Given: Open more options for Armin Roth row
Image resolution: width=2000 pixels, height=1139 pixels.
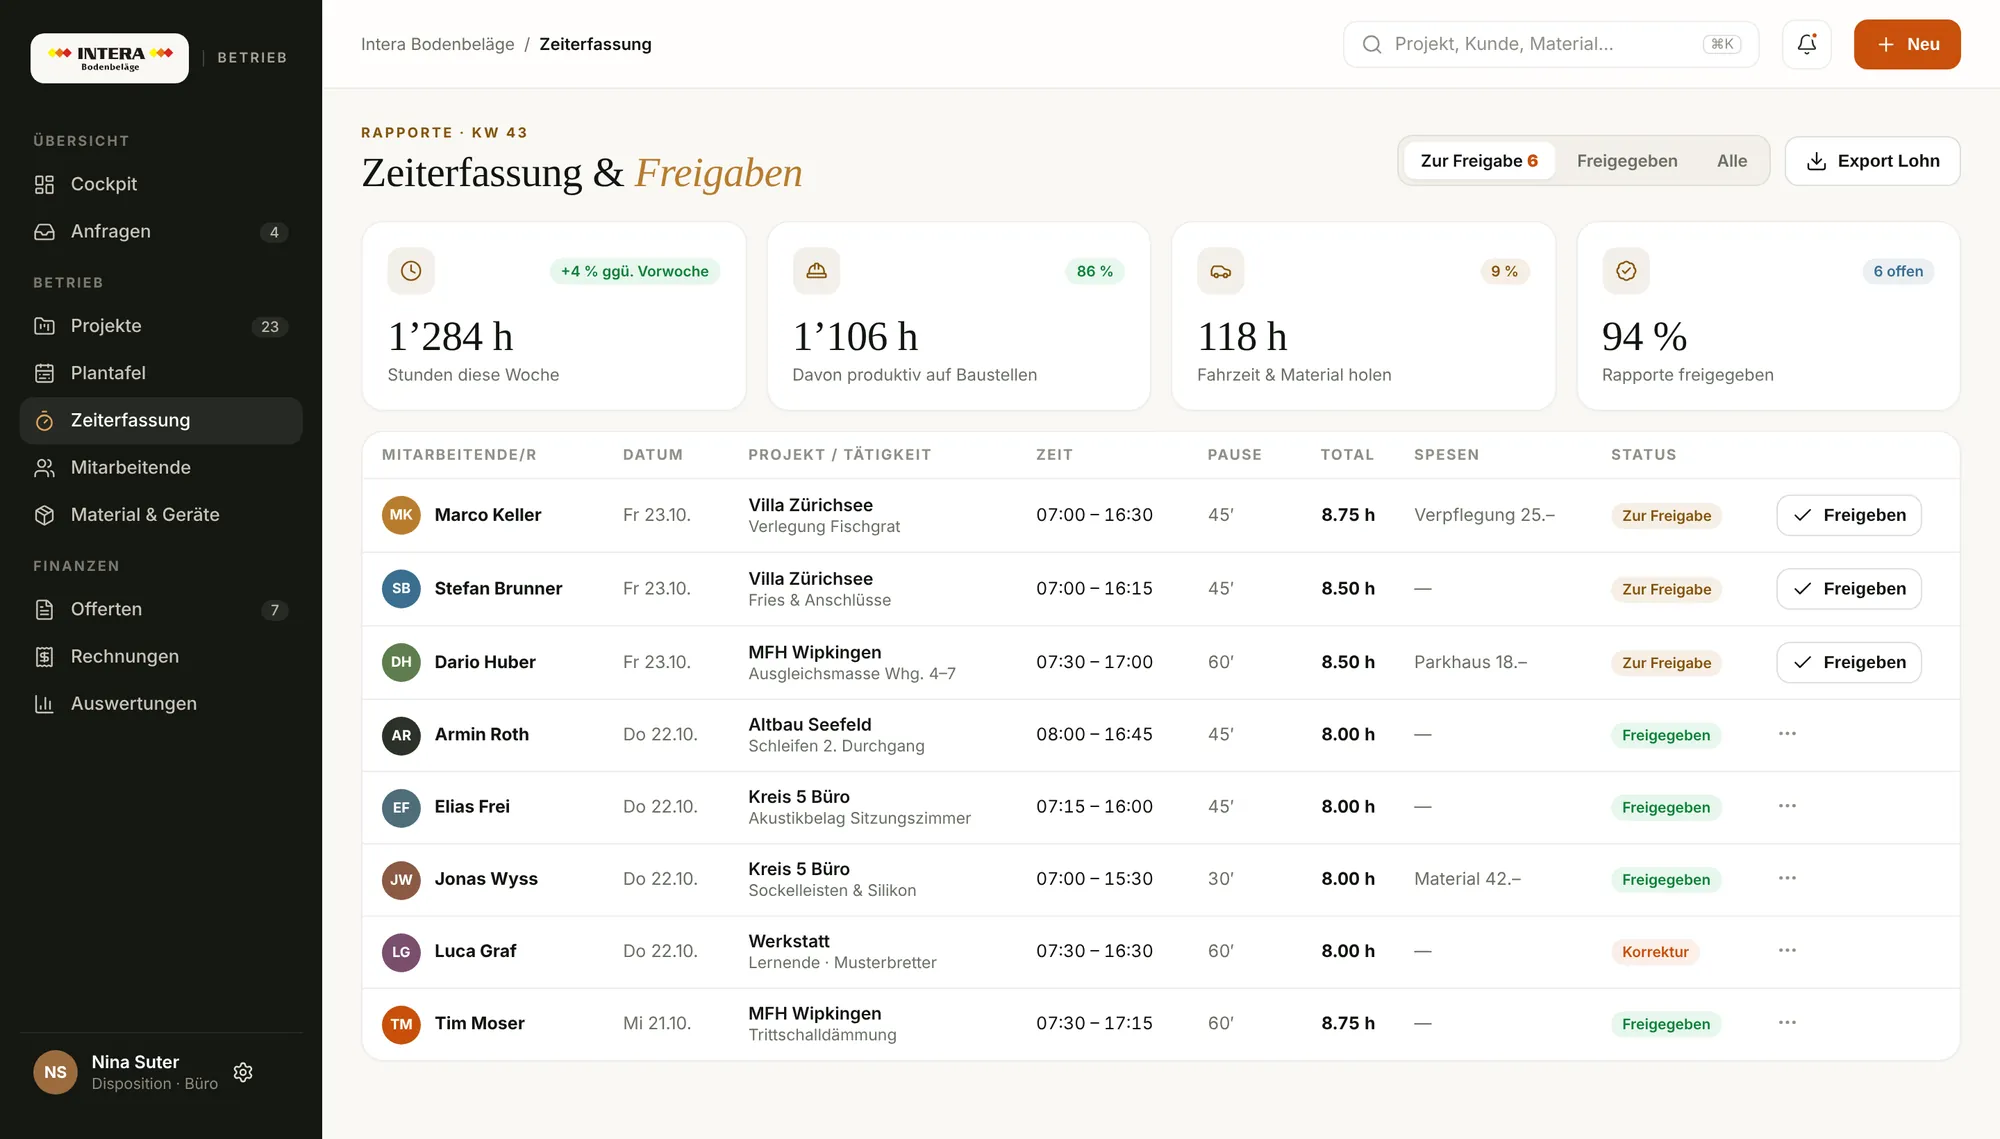Looking at the screenshot, I should 1787,734.
